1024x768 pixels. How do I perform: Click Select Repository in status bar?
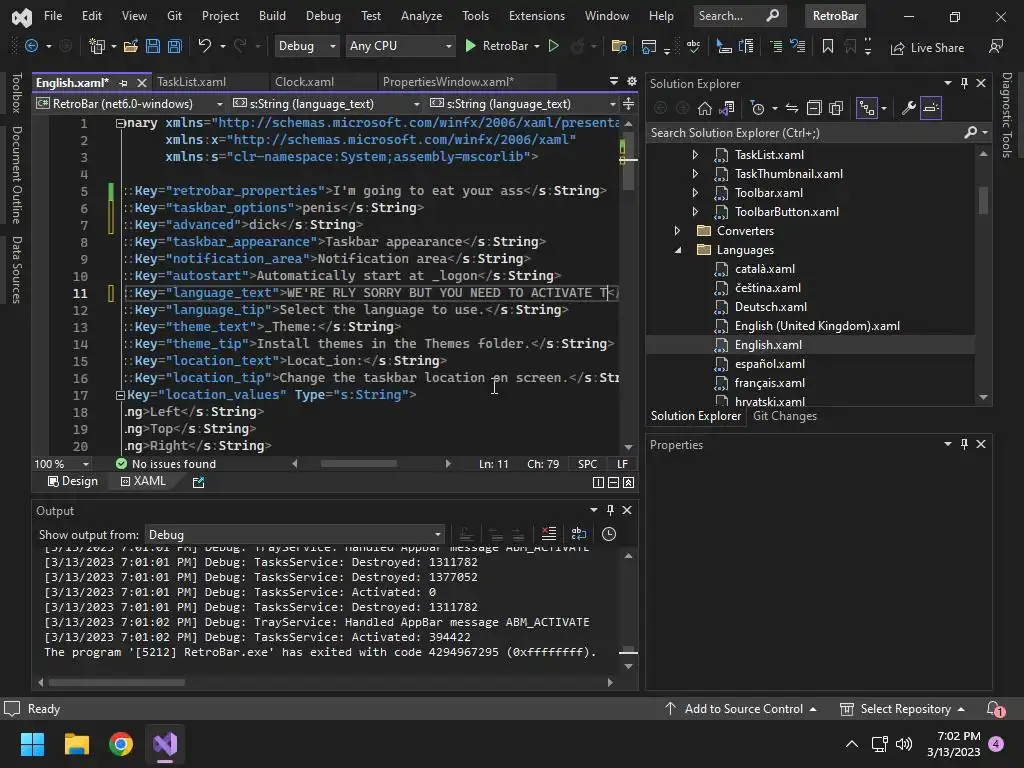[903, 709]
